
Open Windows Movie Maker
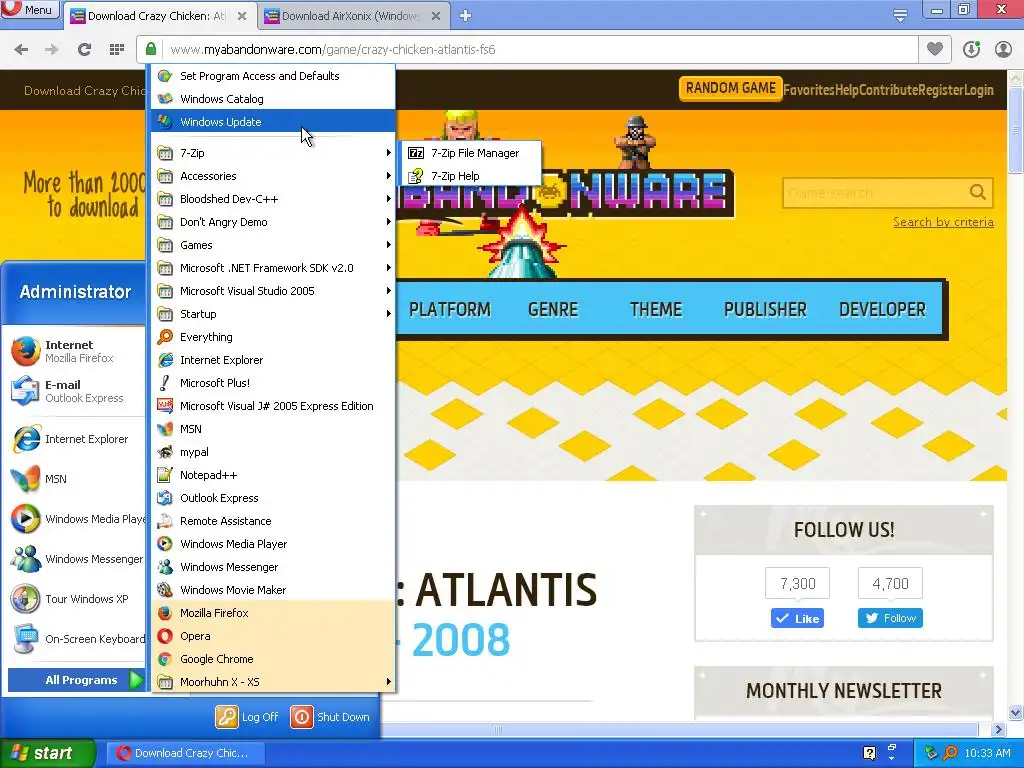[273, 590]
